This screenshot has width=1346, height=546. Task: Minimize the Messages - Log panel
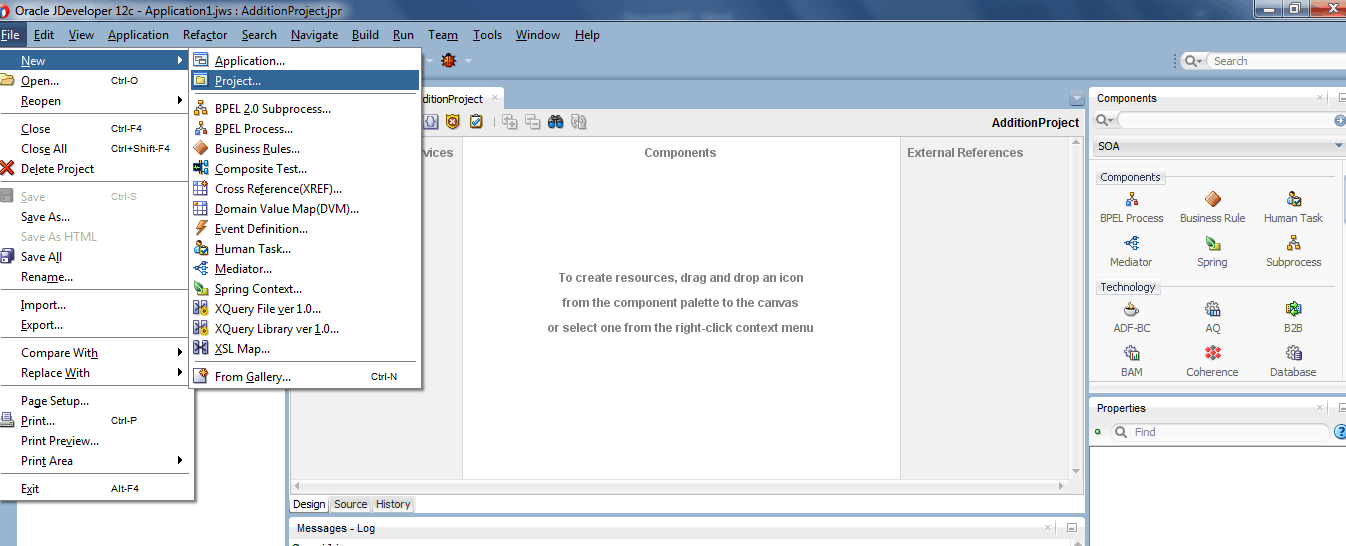(1071, 528)
